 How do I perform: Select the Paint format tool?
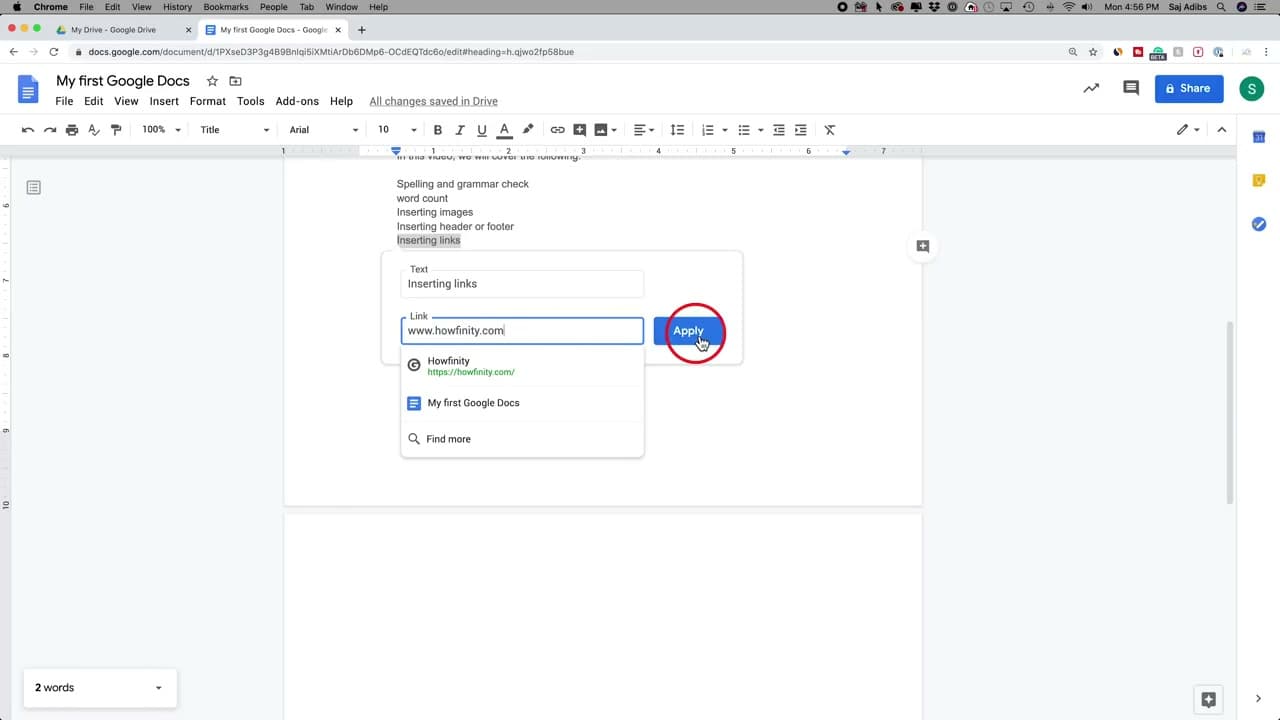116,130
